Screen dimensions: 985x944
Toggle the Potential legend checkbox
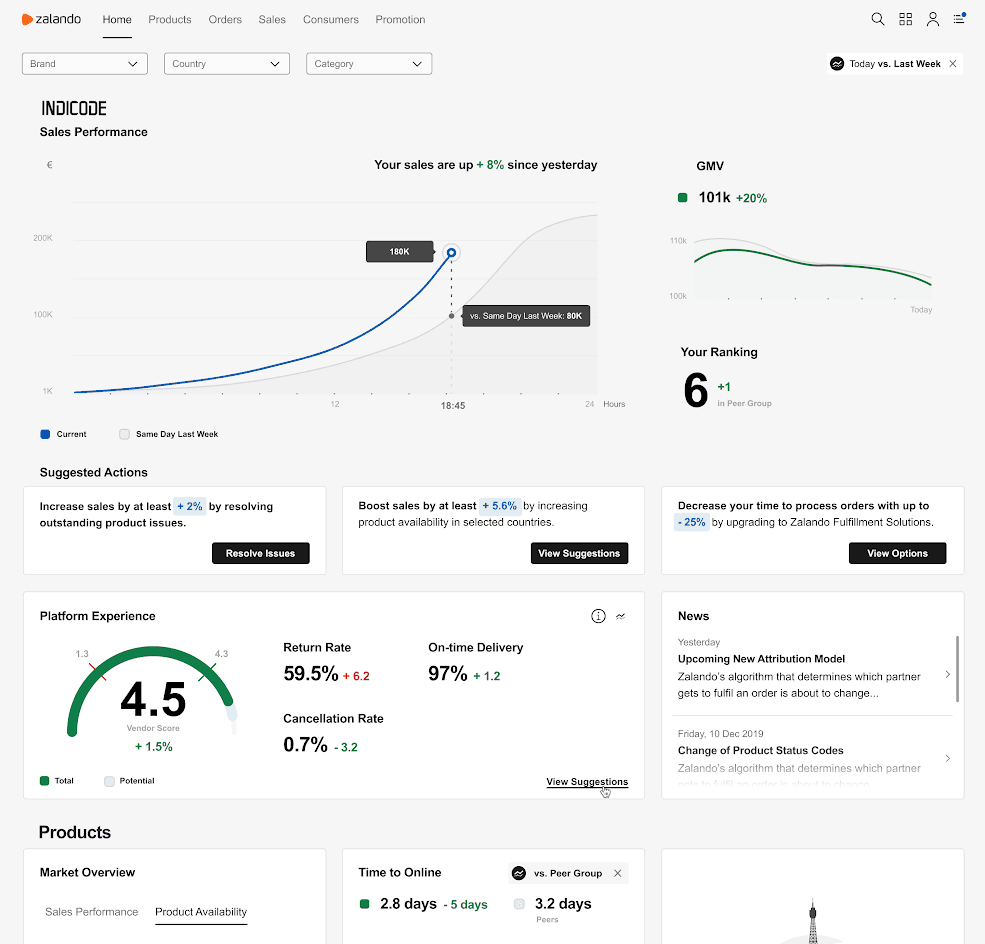pos(110,781)
